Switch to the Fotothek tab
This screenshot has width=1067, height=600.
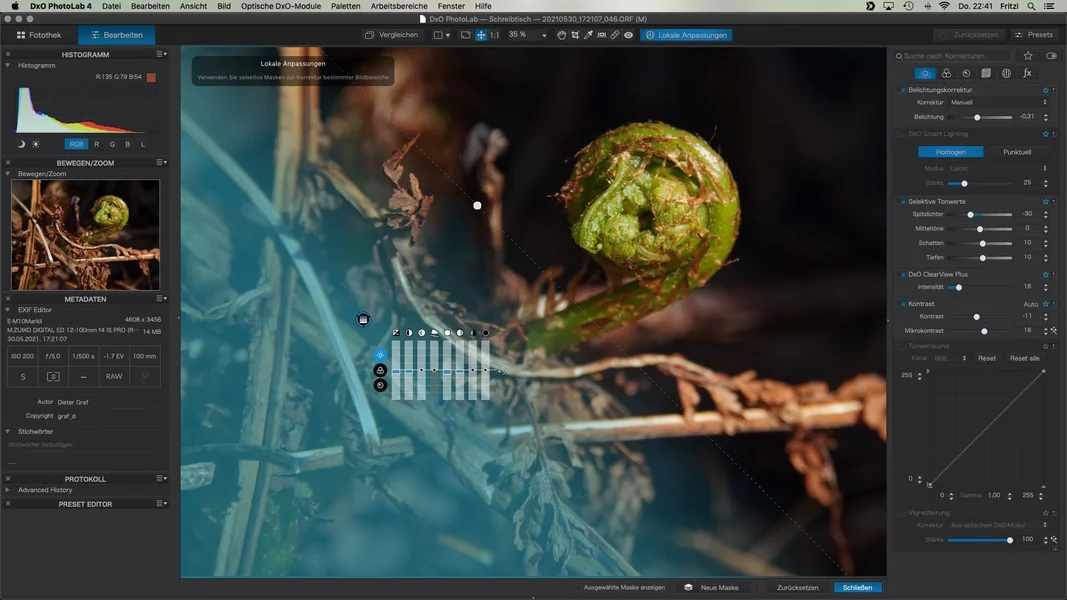39,35
